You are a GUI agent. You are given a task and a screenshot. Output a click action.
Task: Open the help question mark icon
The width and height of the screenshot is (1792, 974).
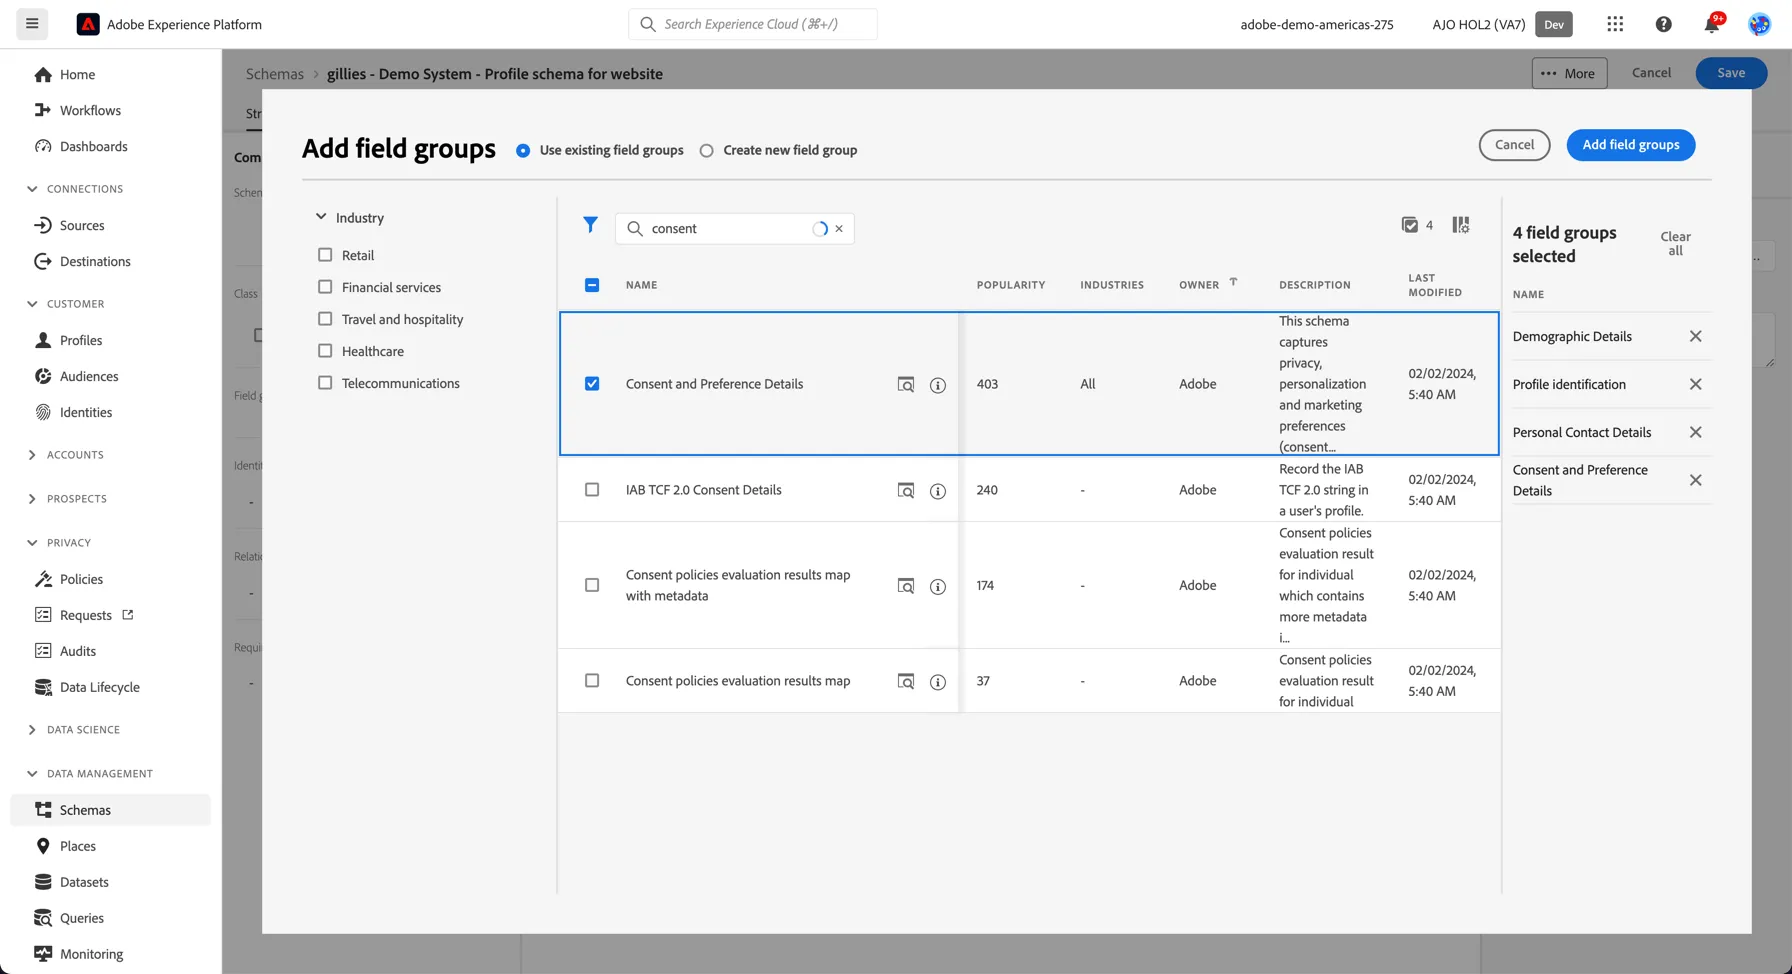click(x=1663, y=24)
